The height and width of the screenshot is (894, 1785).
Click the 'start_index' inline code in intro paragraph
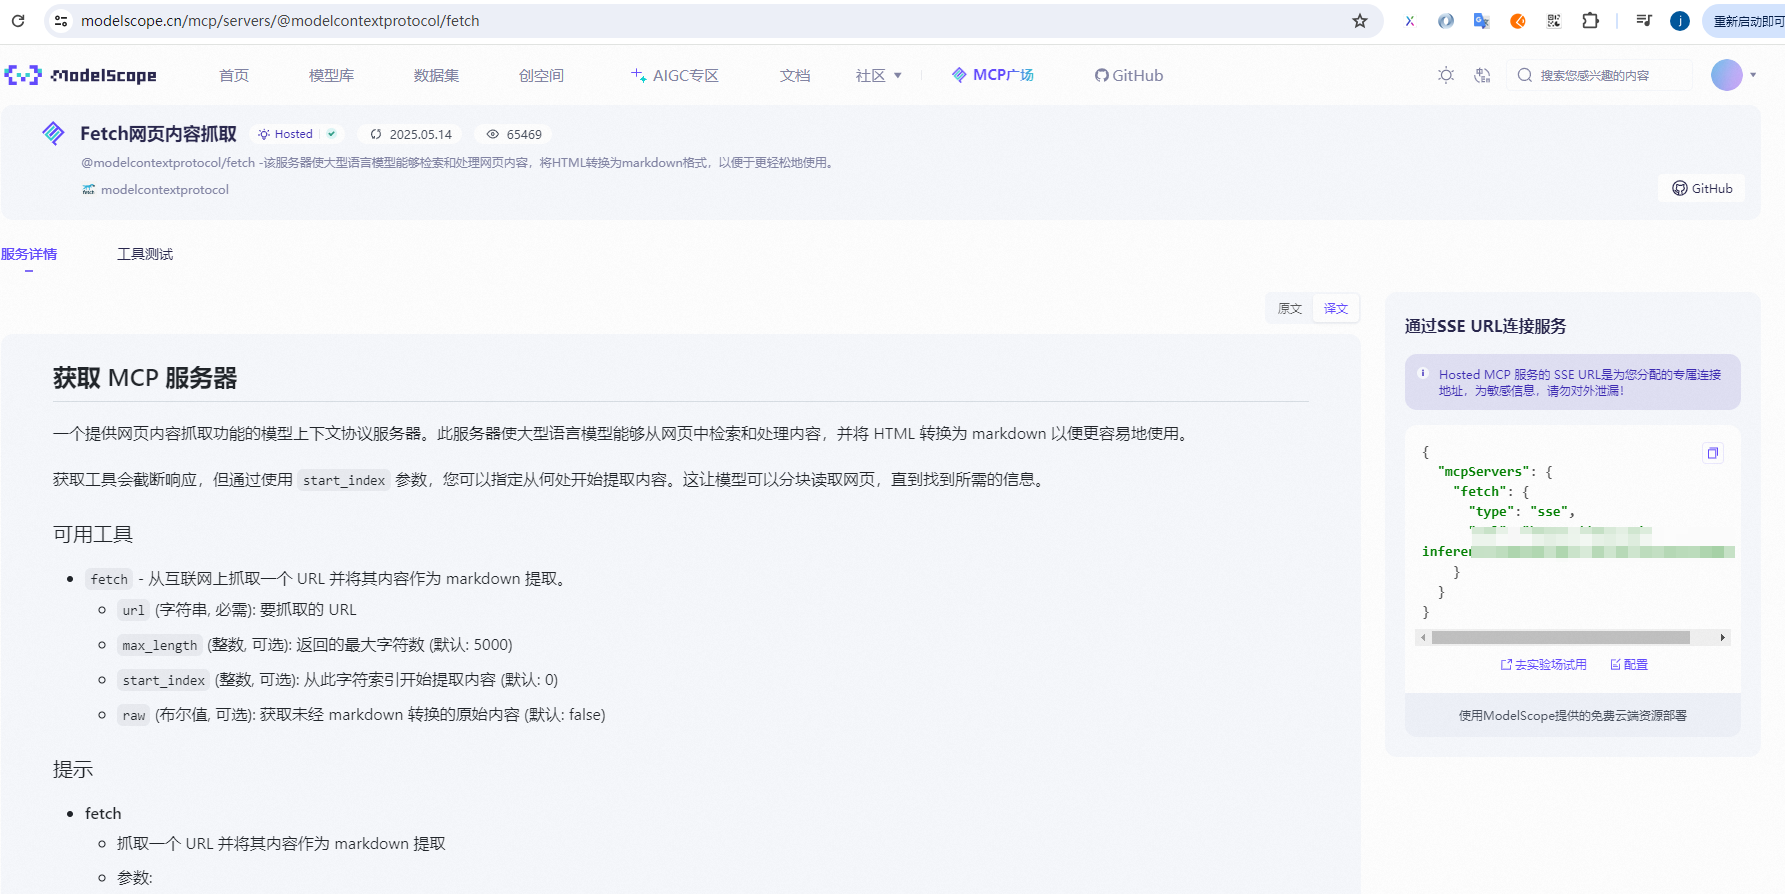pyautogui.click(x=344, y=480)
